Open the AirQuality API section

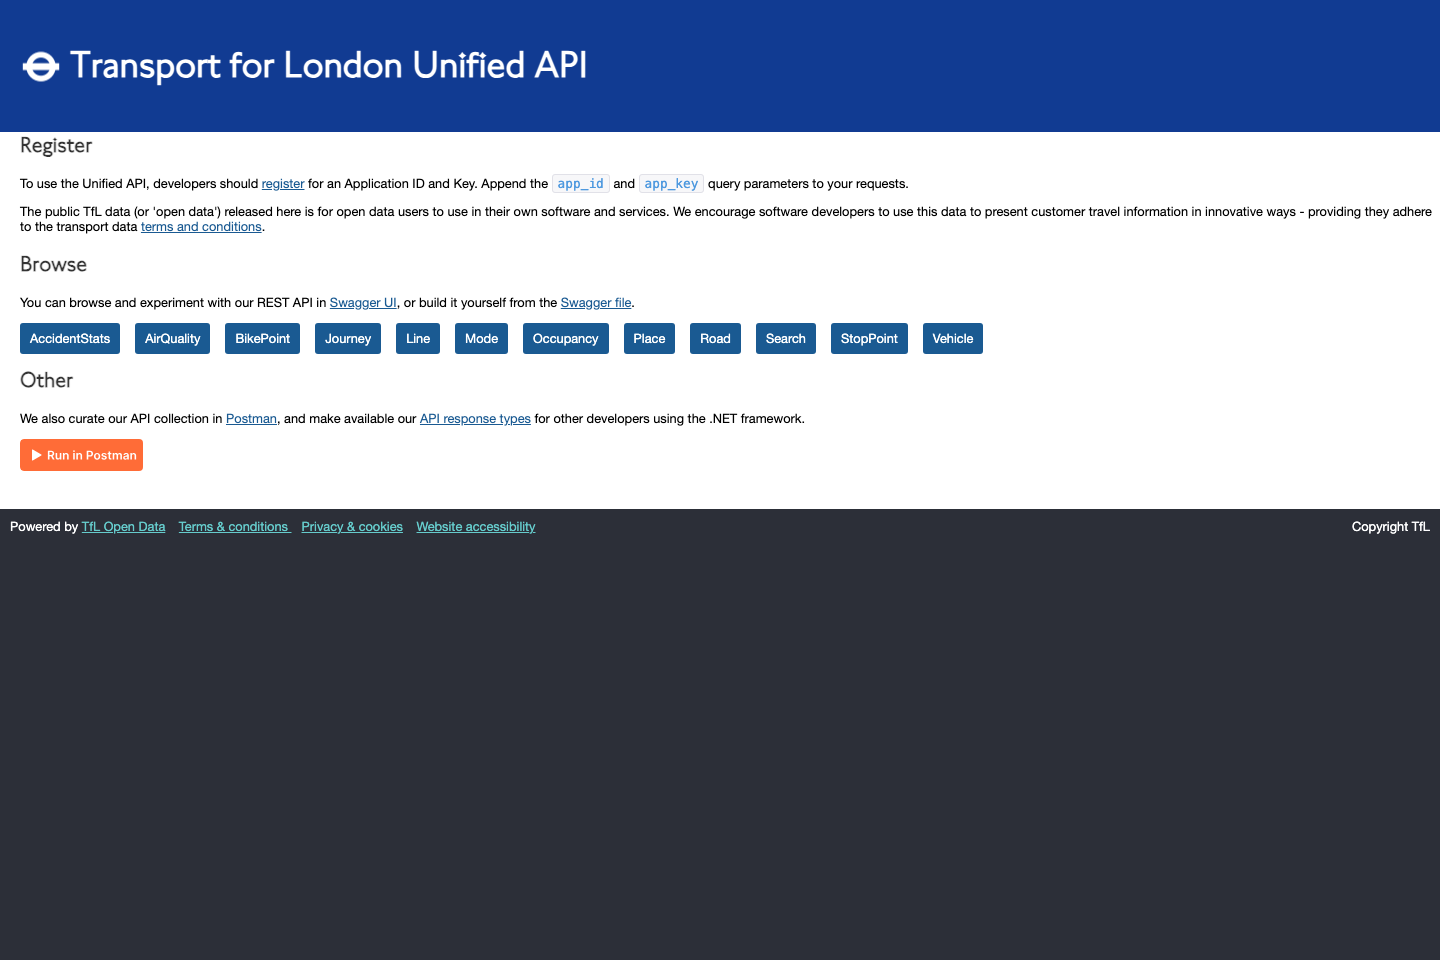click(171, 338)
